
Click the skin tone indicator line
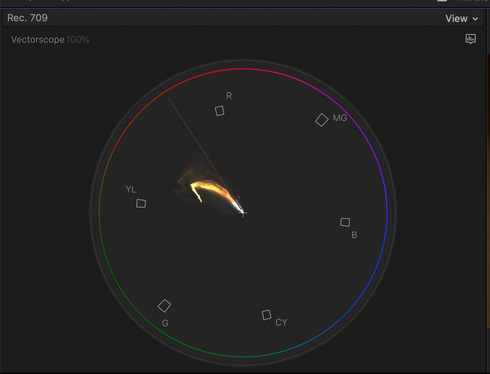tap(206, 155)
